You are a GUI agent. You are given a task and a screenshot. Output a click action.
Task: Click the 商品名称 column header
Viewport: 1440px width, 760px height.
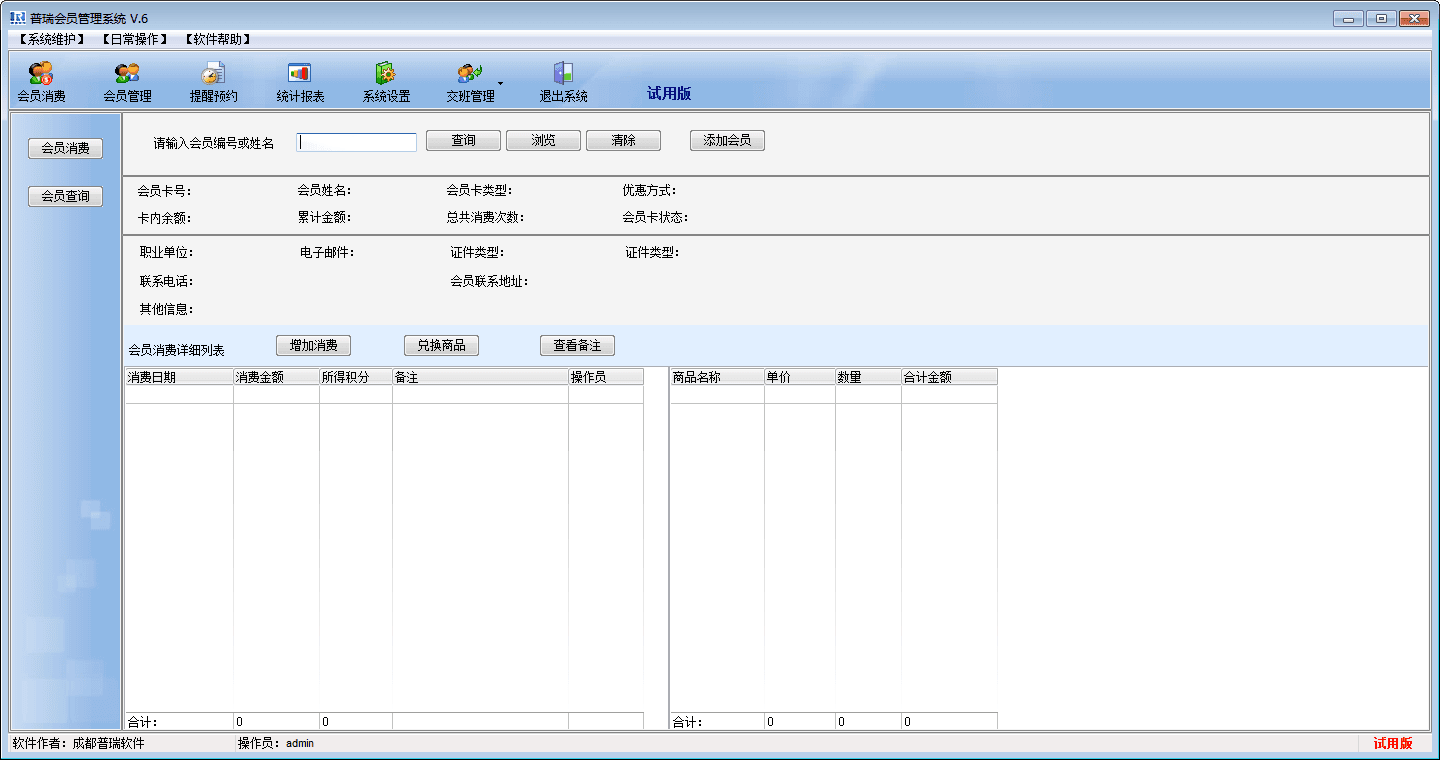coord(716,377)
